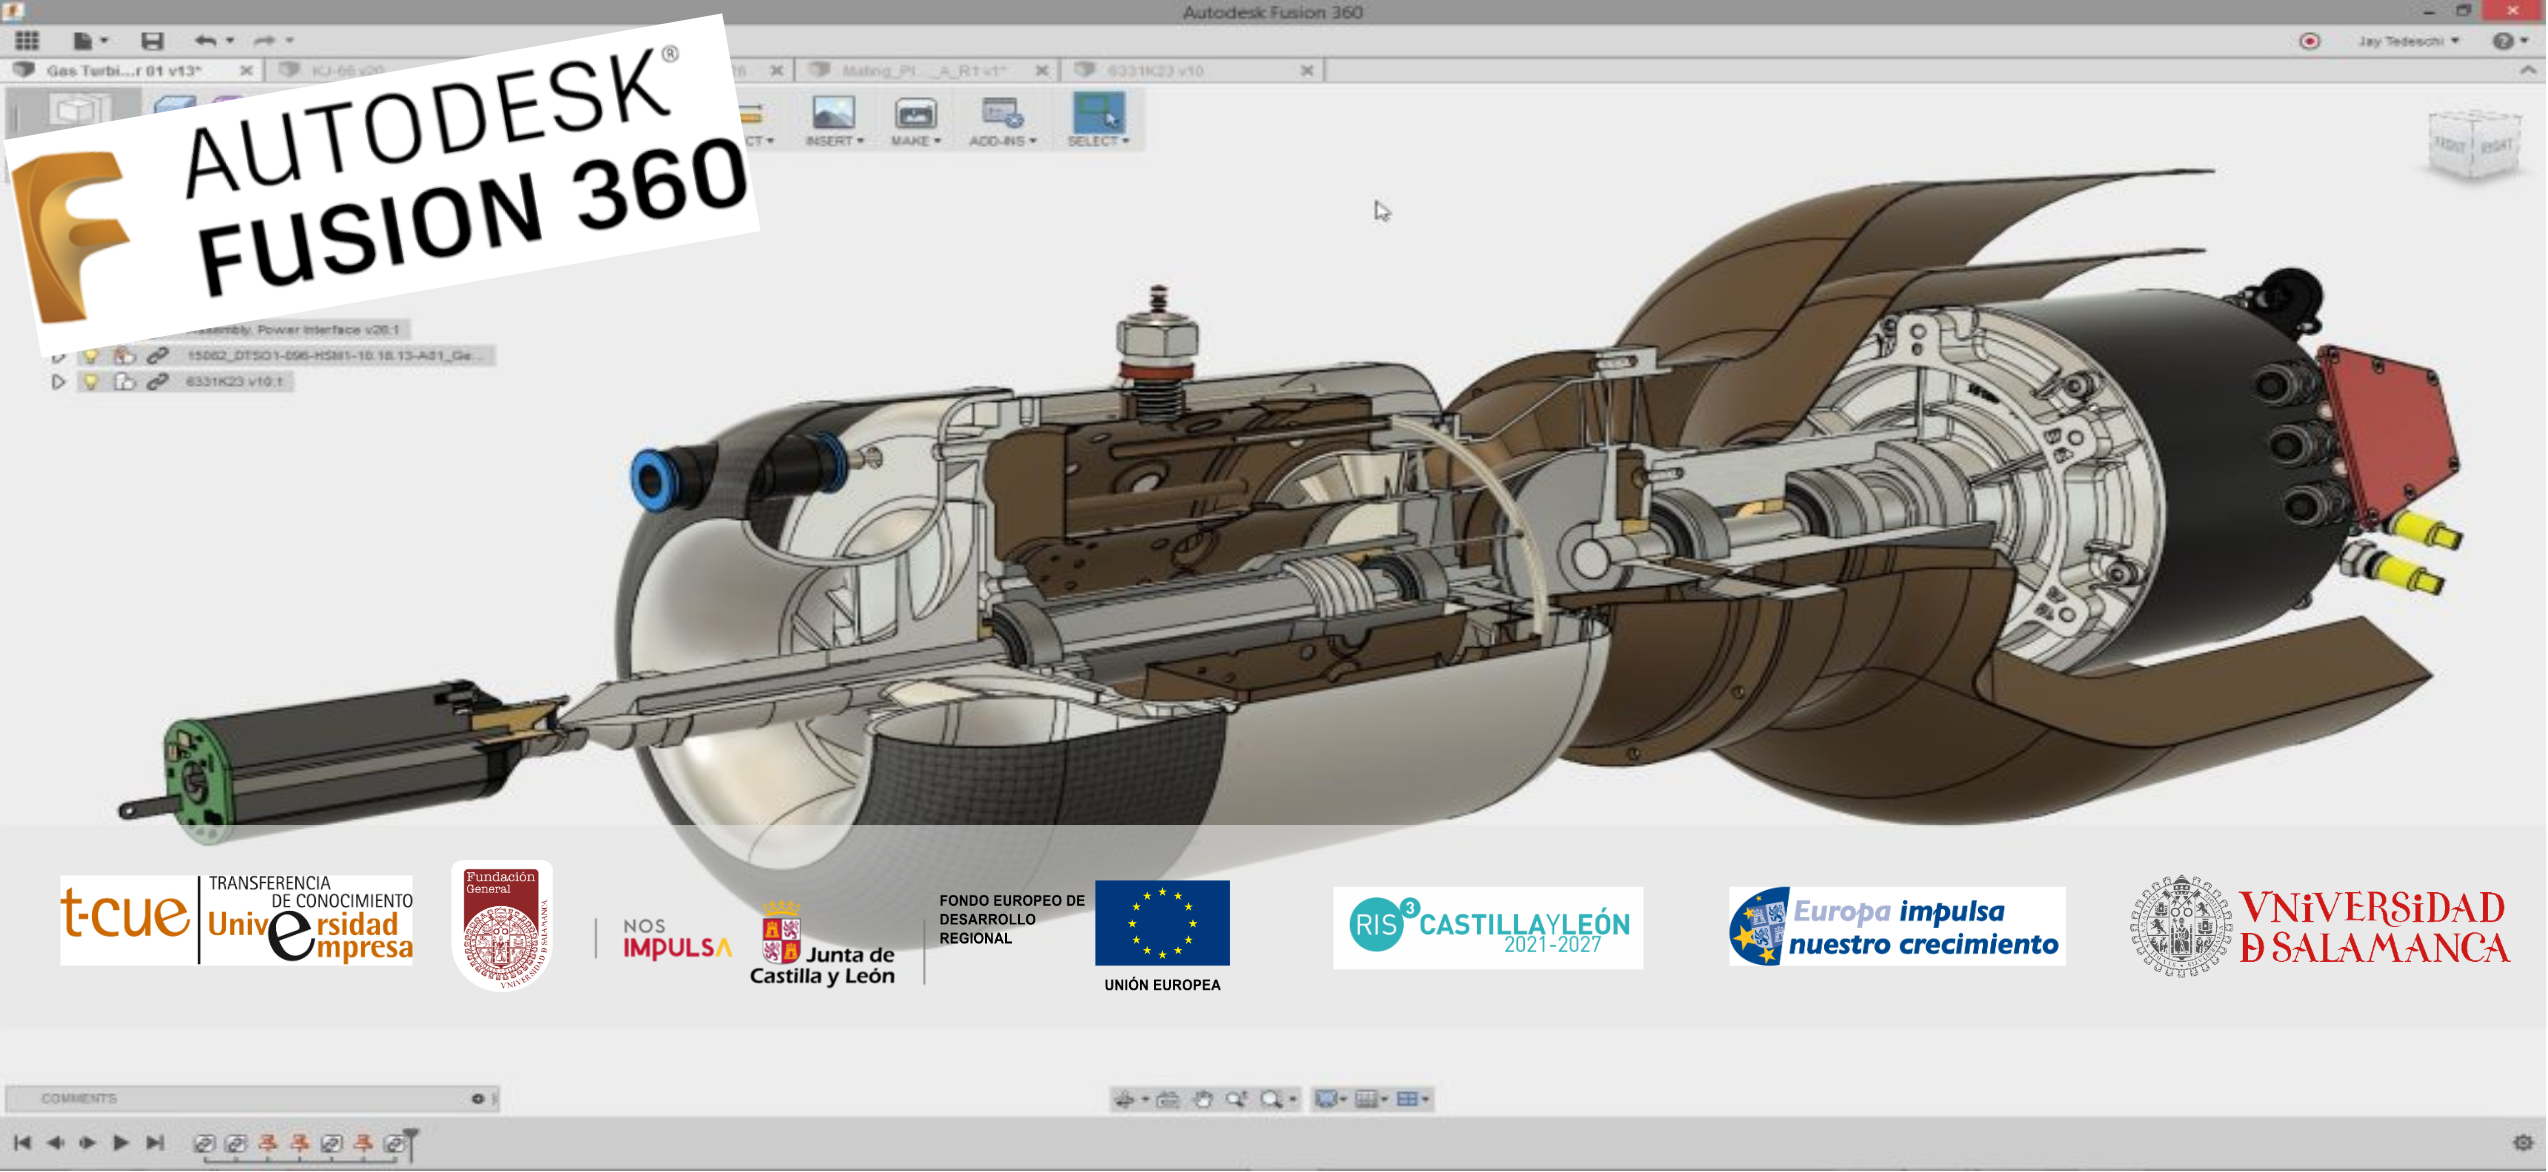
Task: Jump to the end of the timeline
Action: (x=155, y=1143)
